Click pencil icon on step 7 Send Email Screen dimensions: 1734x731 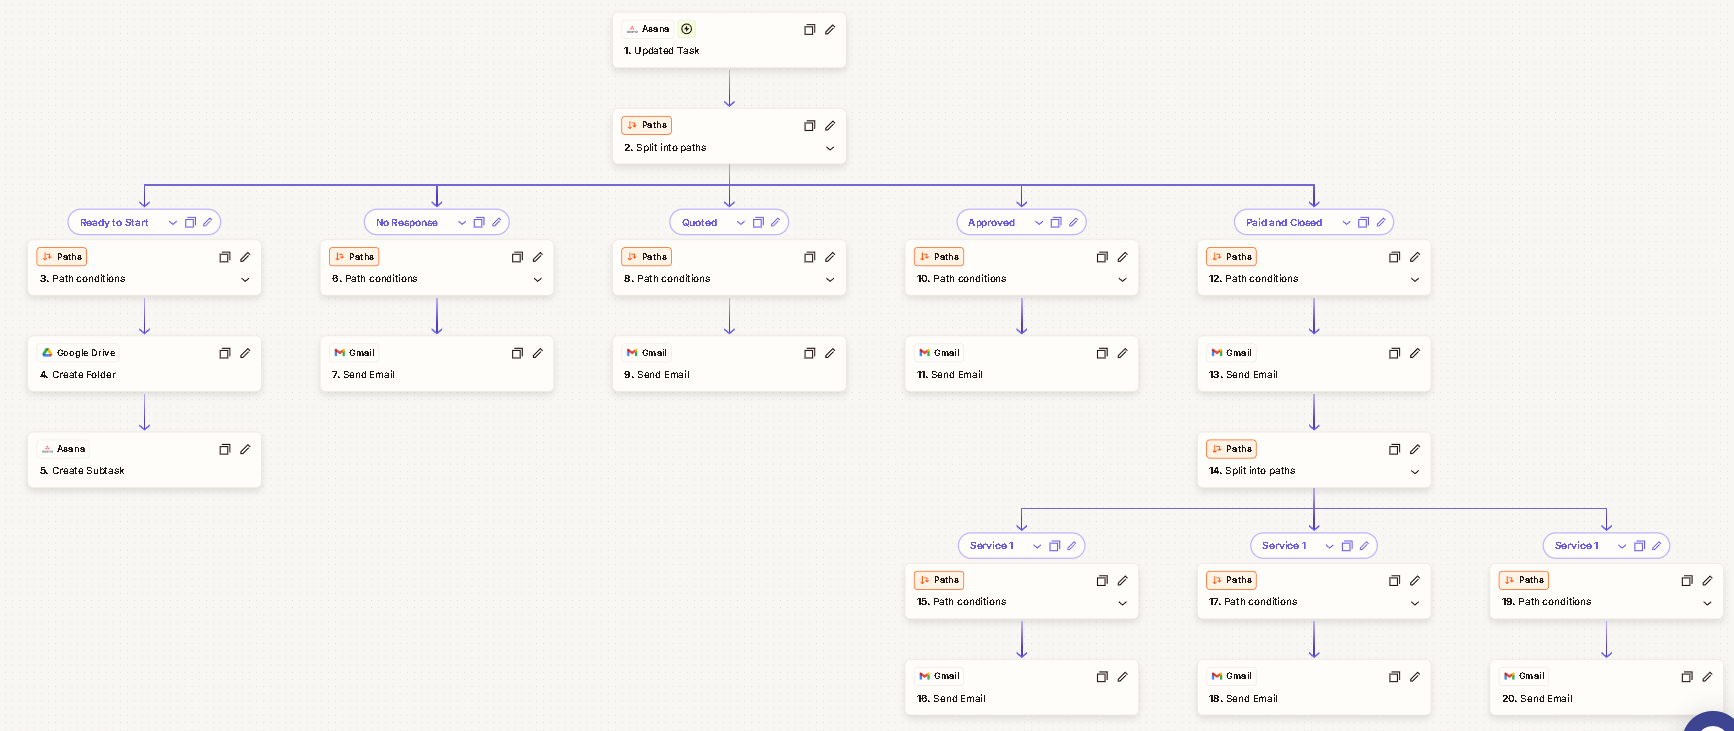tap(537, 353)
